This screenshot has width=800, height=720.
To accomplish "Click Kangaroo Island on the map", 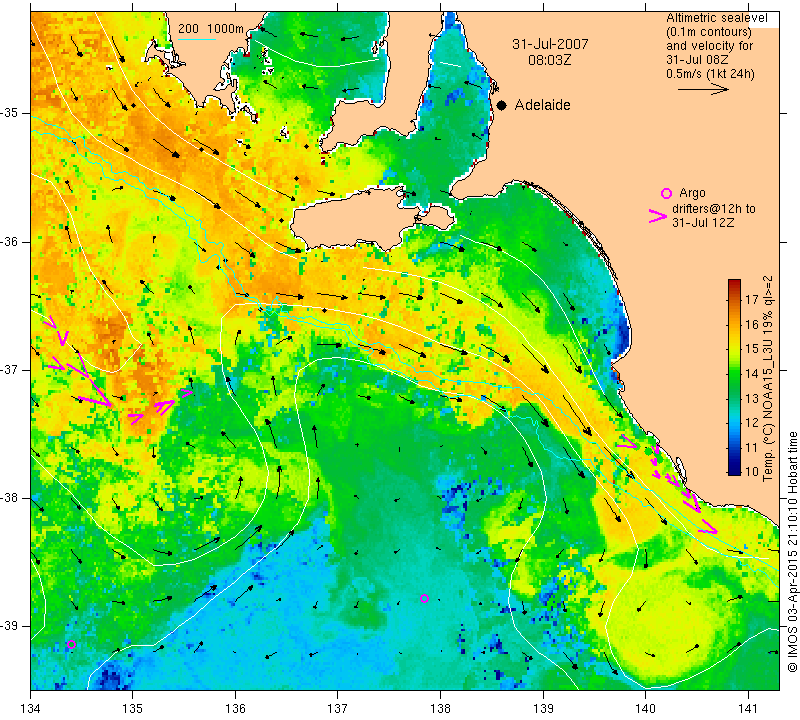I will click(x=357, y=218).
